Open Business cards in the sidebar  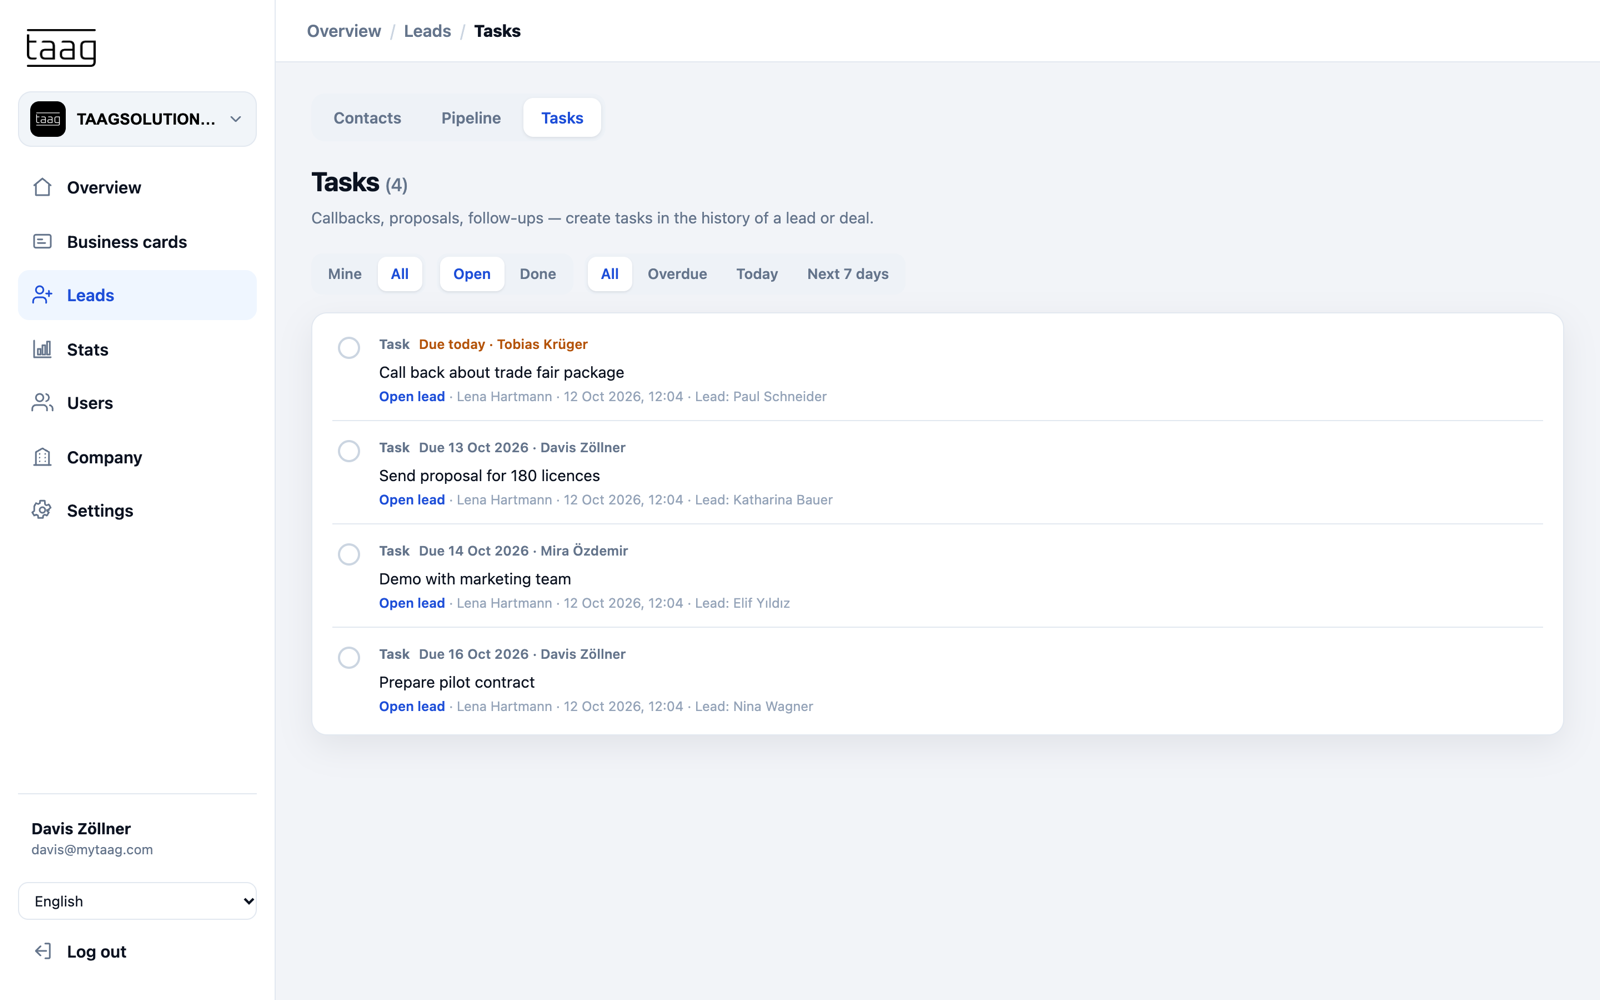pos(137,241)
